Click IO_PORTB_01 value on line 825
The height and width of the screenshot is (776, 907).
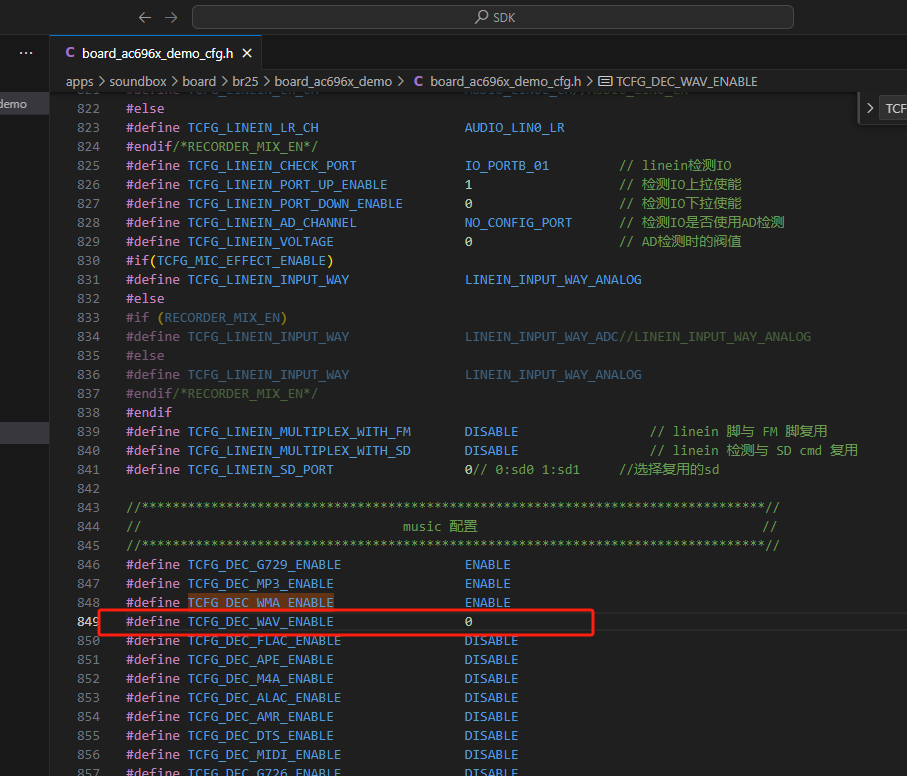click(507, 165)
